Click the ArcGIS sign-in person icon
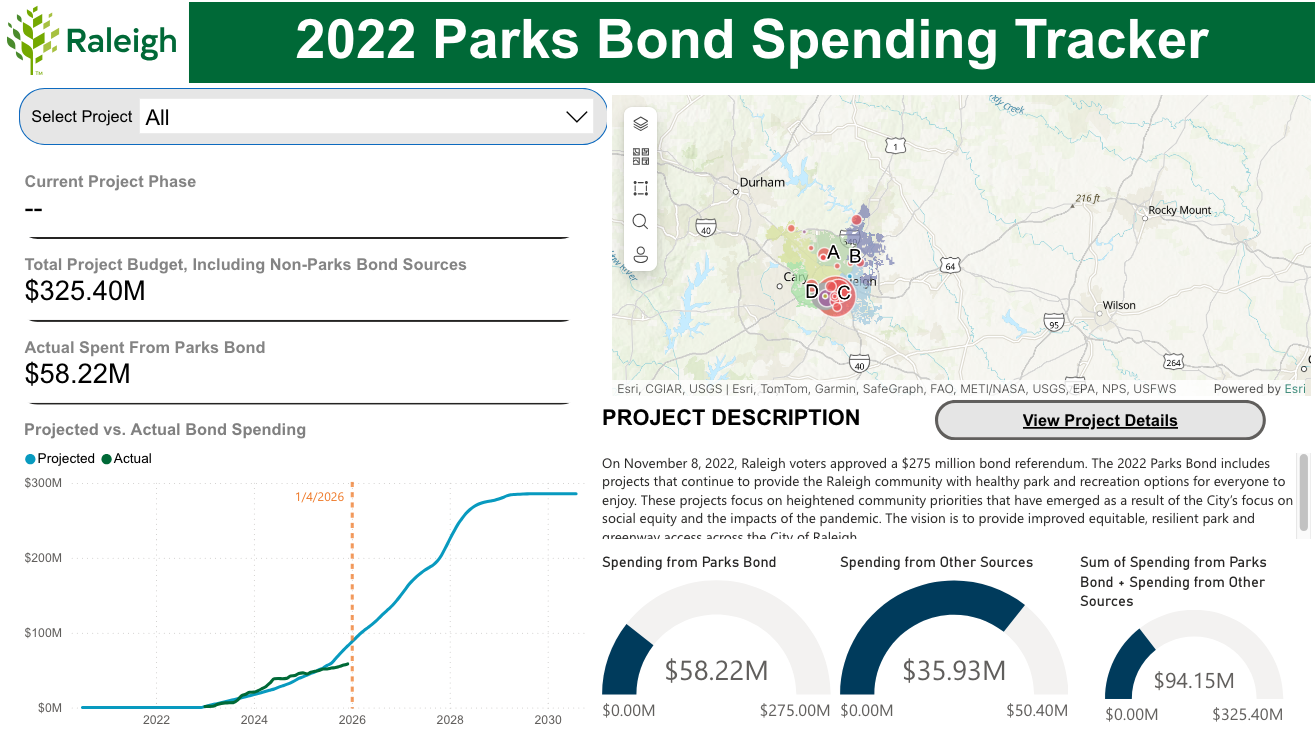 641,254
